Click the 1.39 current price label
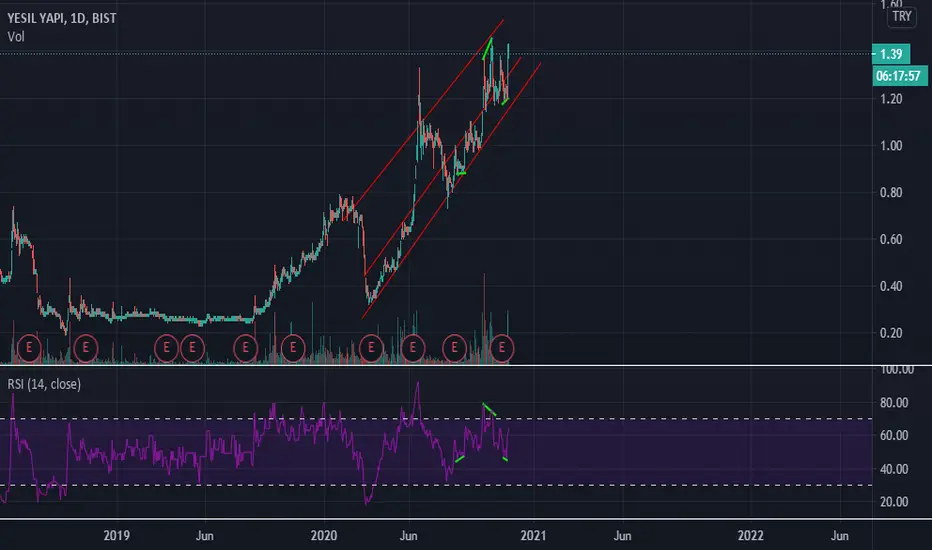 891,54
